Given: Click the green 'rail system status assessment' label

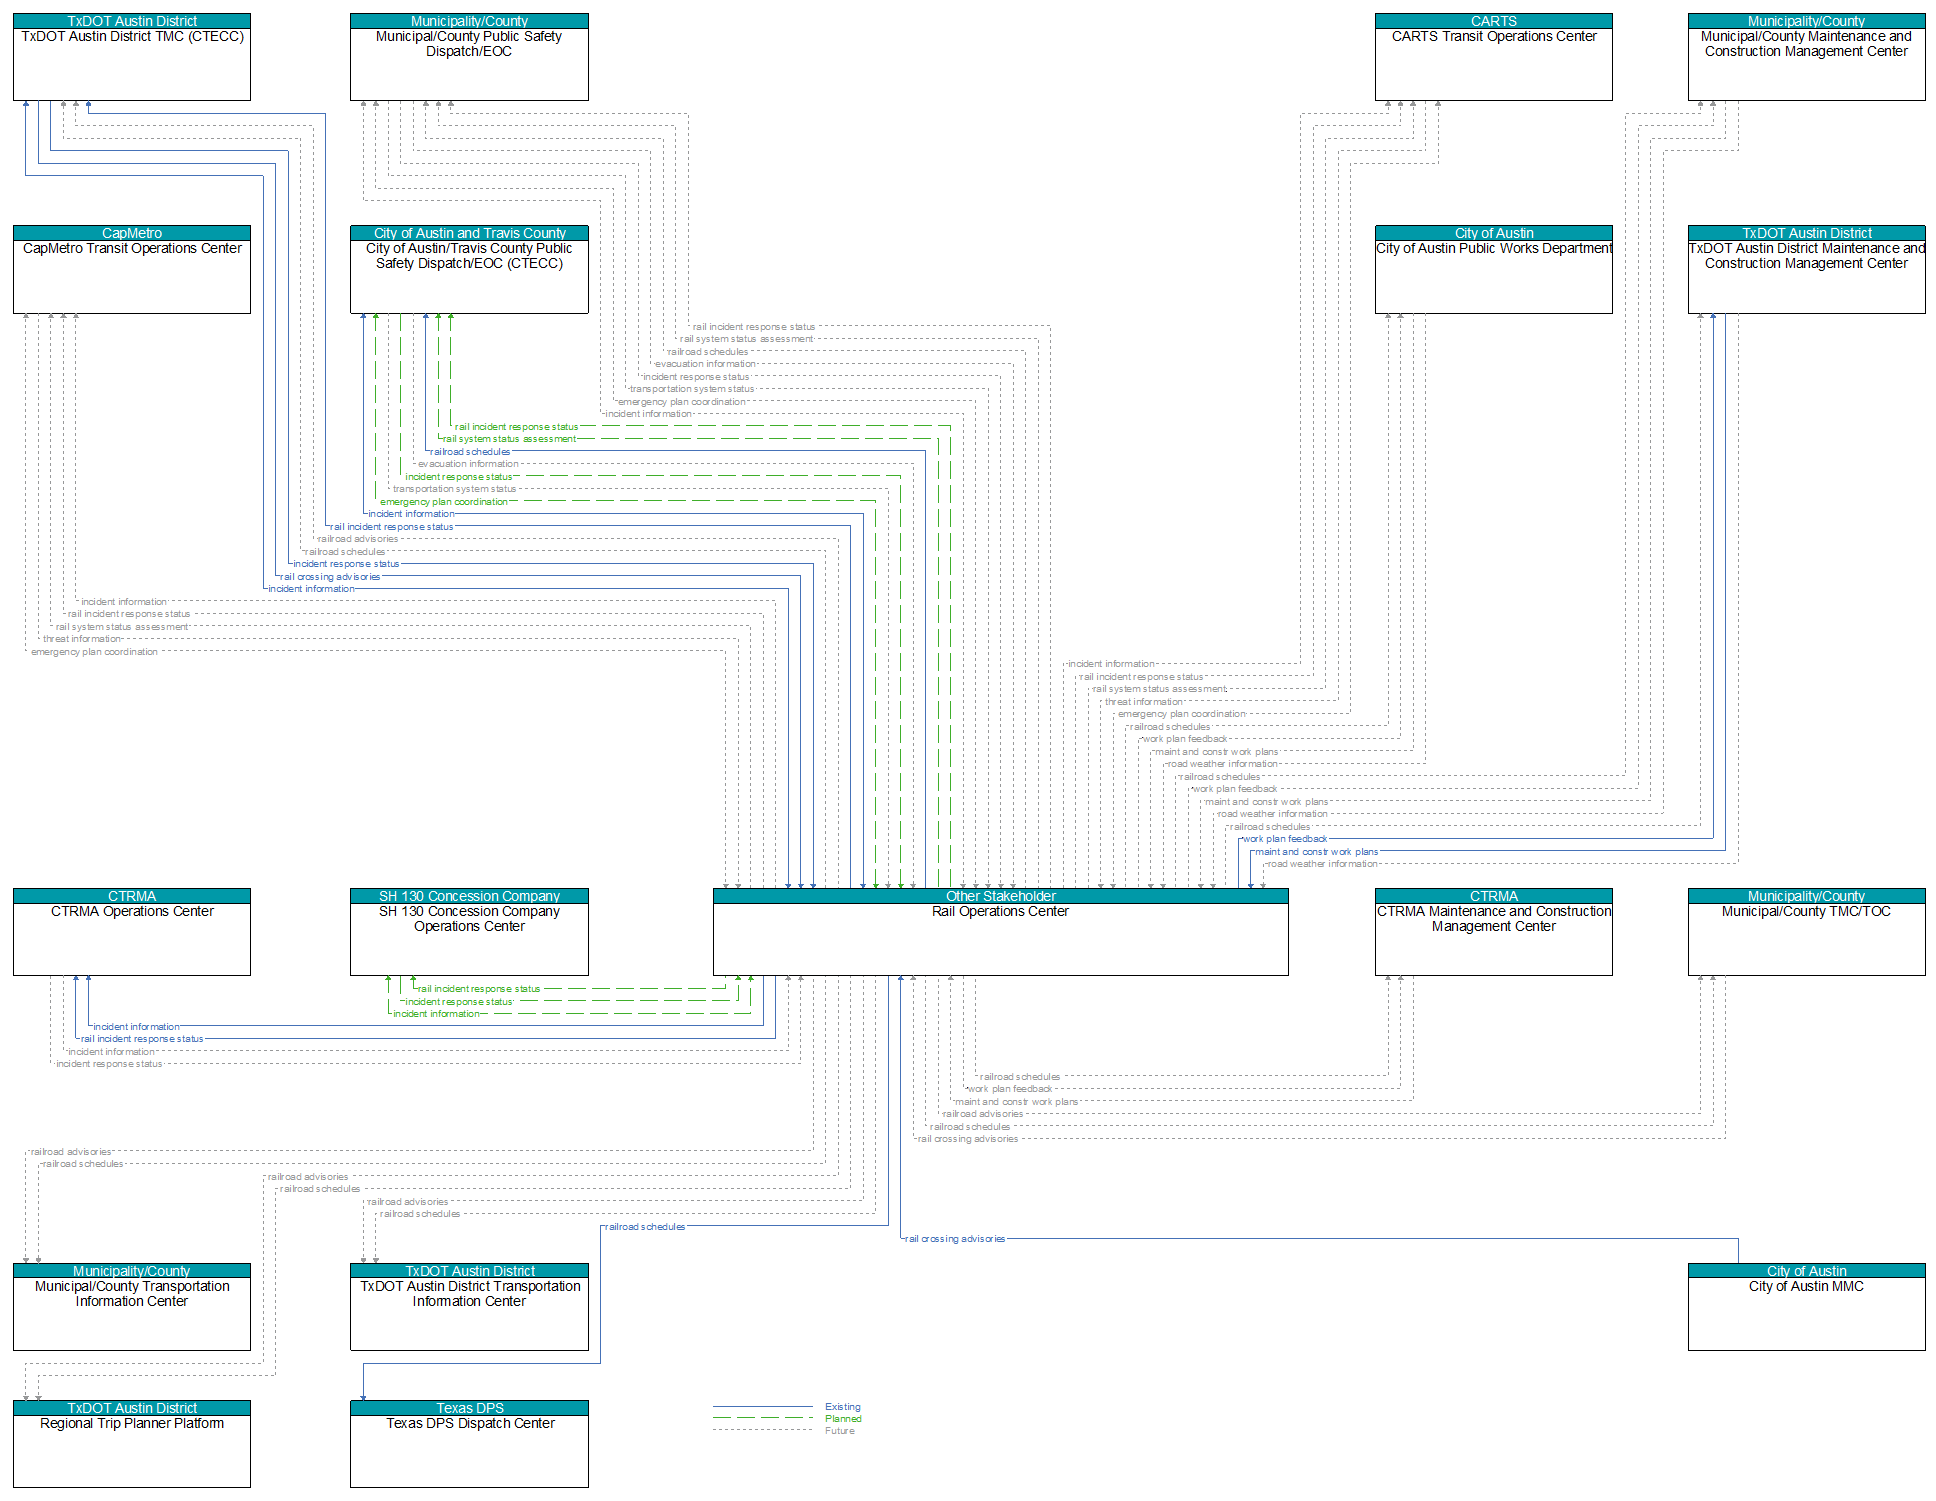Looking at the screenshot, I should [x=509, y=439].
